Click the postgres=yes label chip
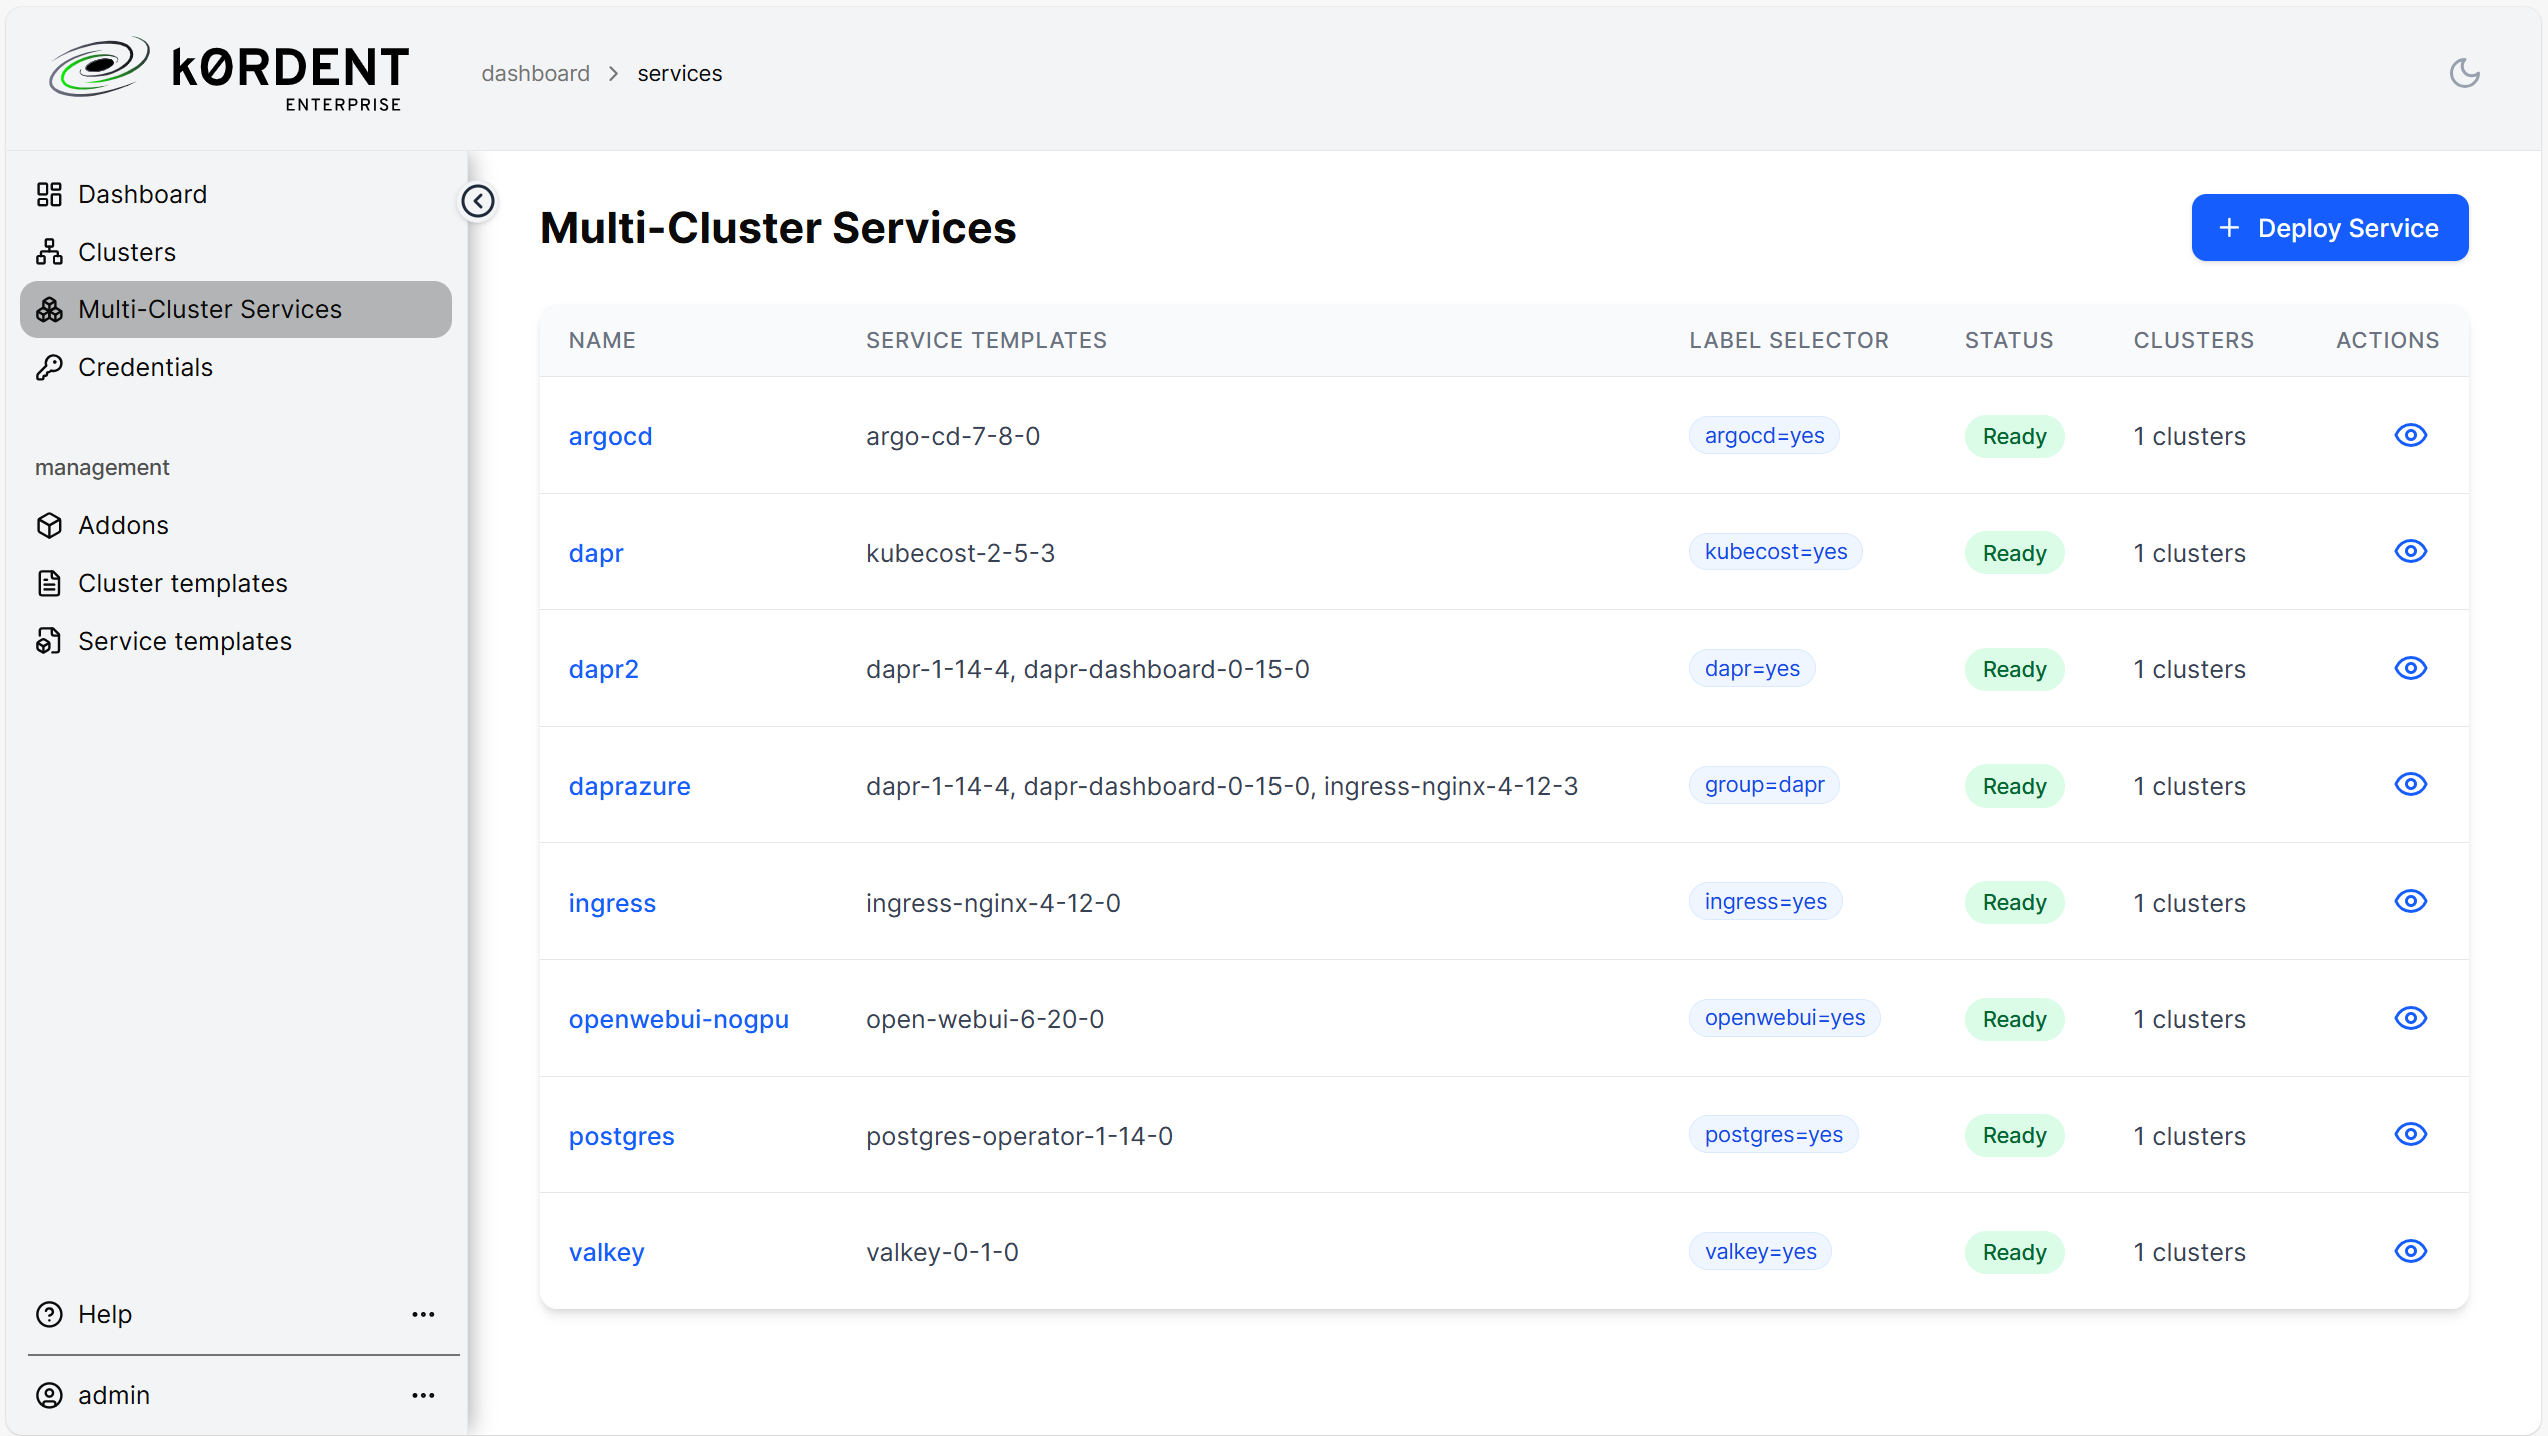2548x1436 pixels. pyautogui.click(x=1773, y=1134)
